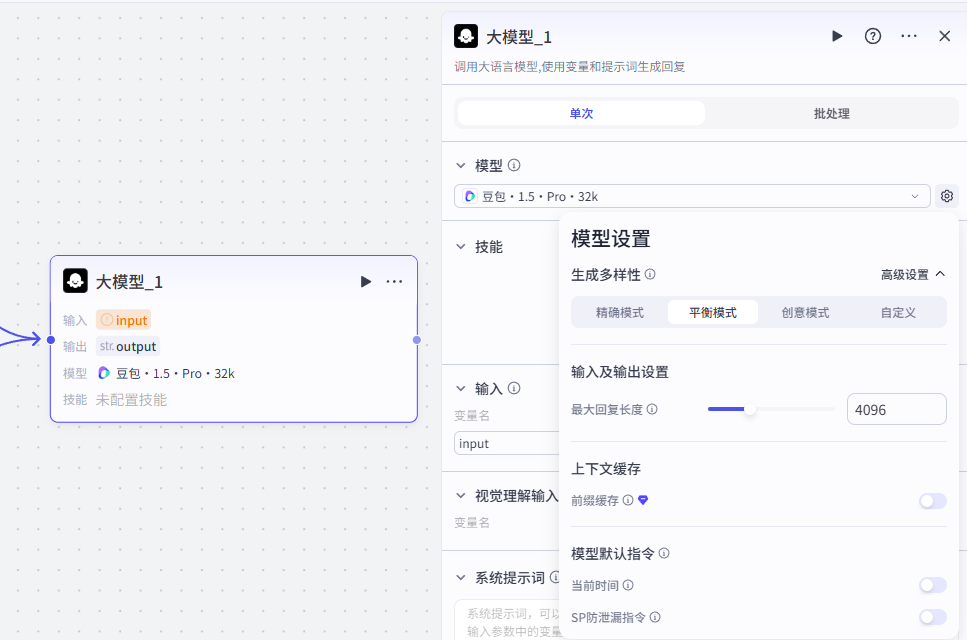Switch to the 批处理 tab
The image size is (967, 640).
click(831, 113)
